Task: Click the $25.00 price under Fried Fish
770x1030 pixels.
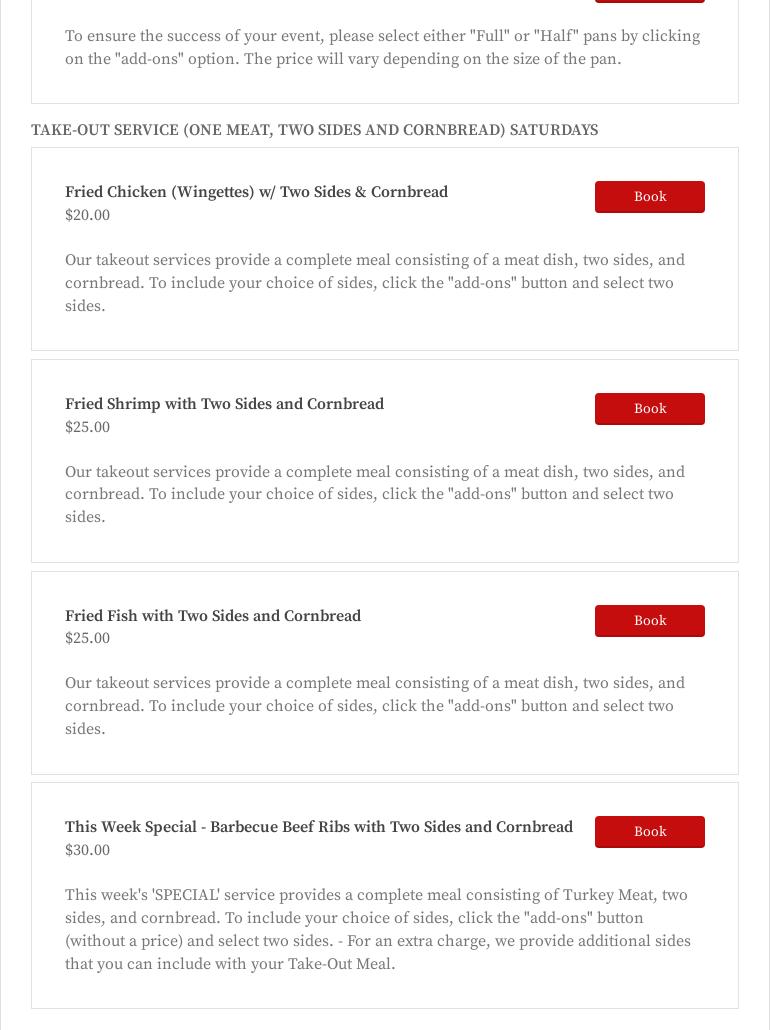Action: (88, 638)
